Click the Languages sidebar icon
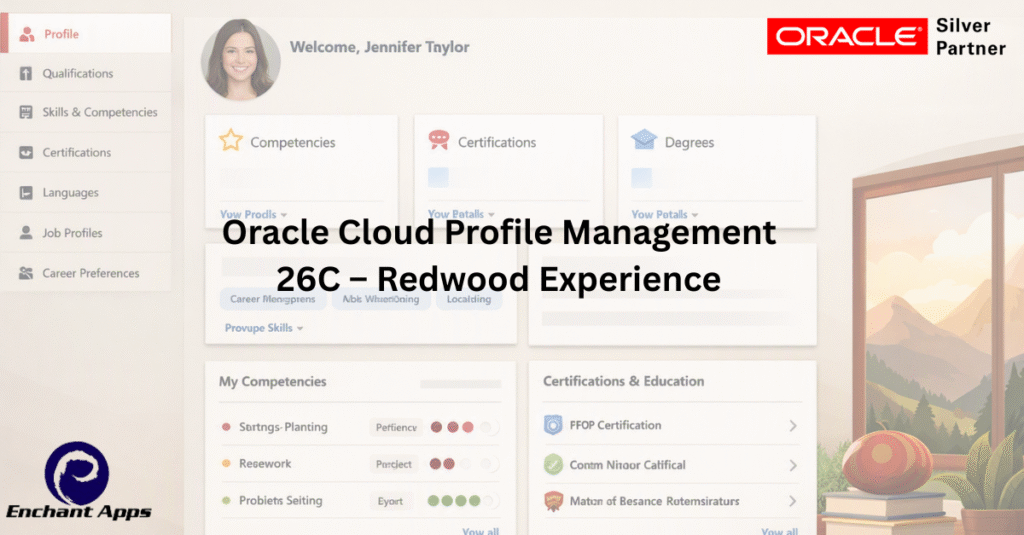The image size is (1024, 535). click(25, 193)
